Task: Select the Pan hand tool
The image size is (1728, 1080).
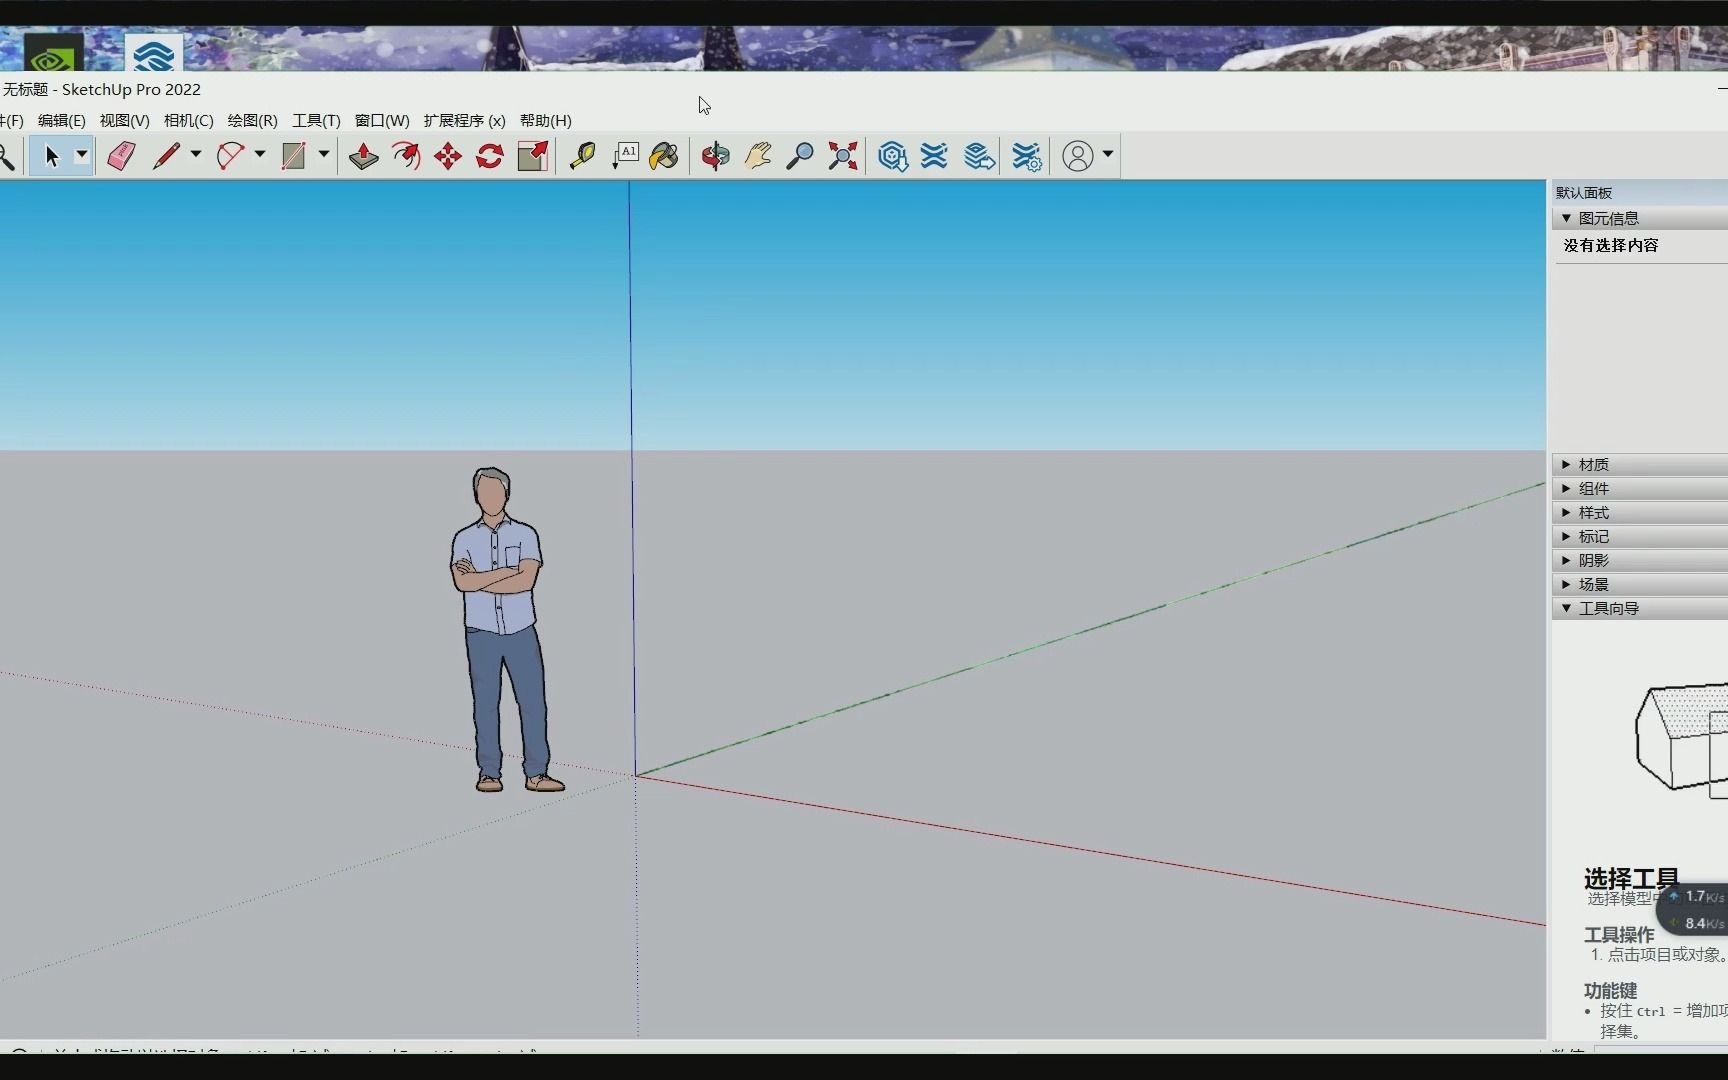Action: pos(758,156)
